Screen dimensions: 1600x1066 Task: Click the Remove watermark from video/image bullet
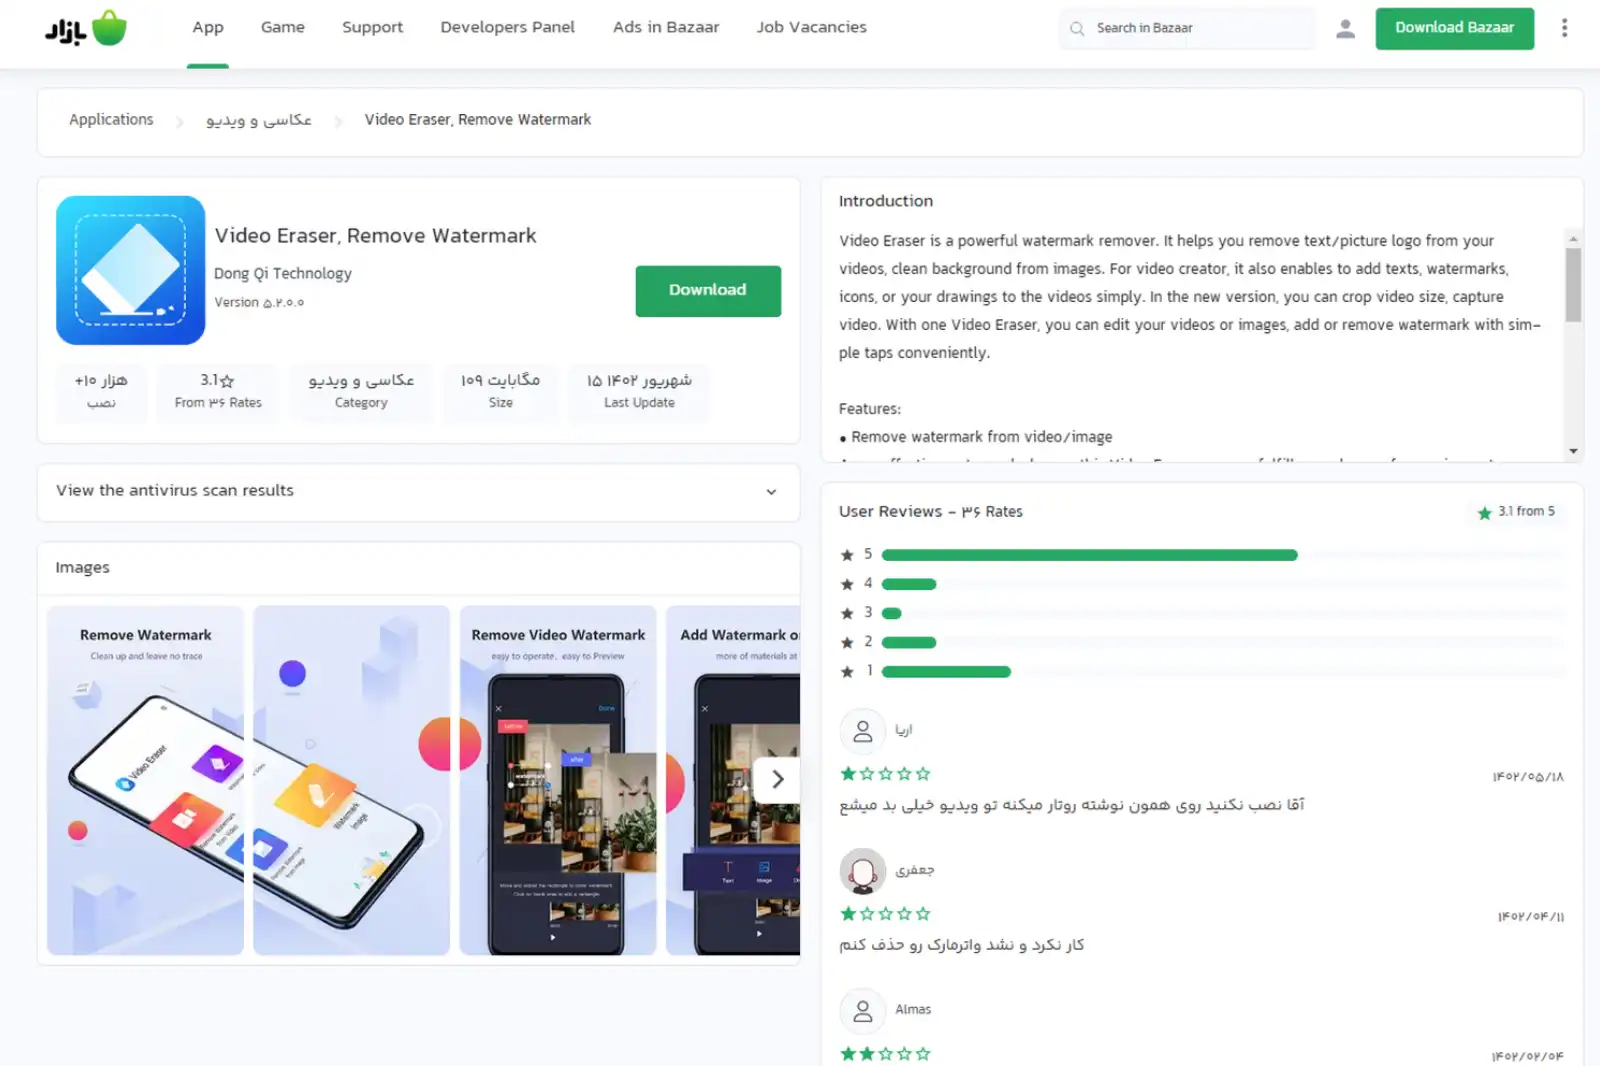point(982,437)
